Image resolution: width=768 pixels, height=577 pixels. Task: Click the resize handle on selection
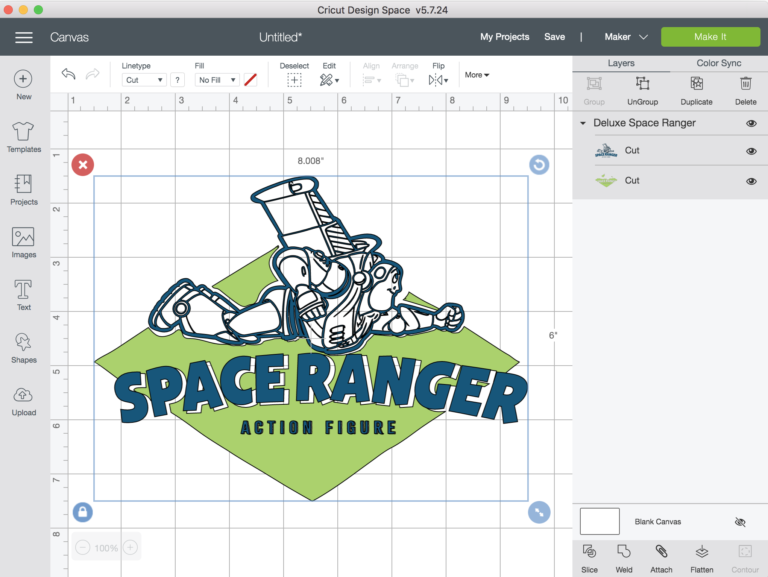539,512
